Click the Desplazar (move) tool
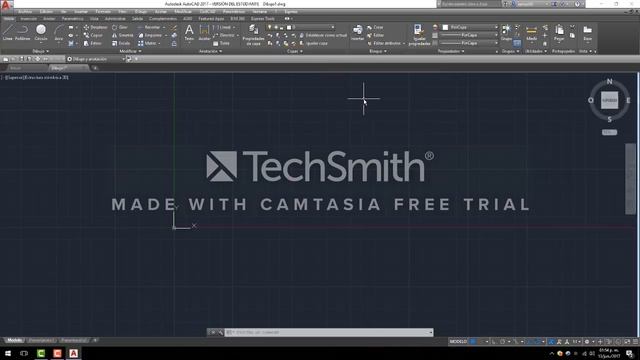 (x=96, y=27)
